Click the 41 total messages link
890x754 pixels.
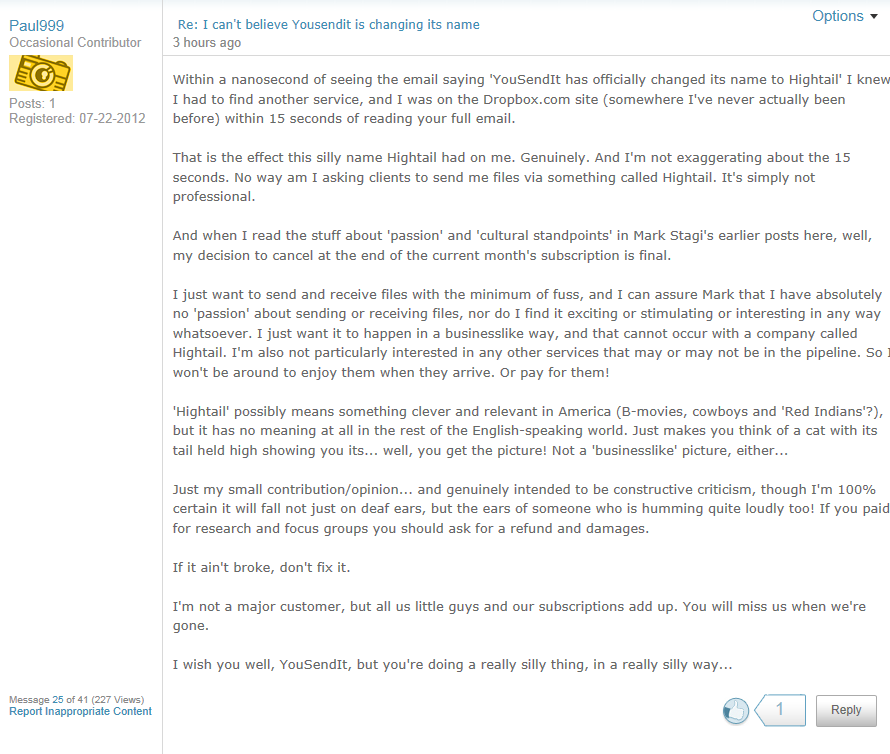(x=83, y=699)
